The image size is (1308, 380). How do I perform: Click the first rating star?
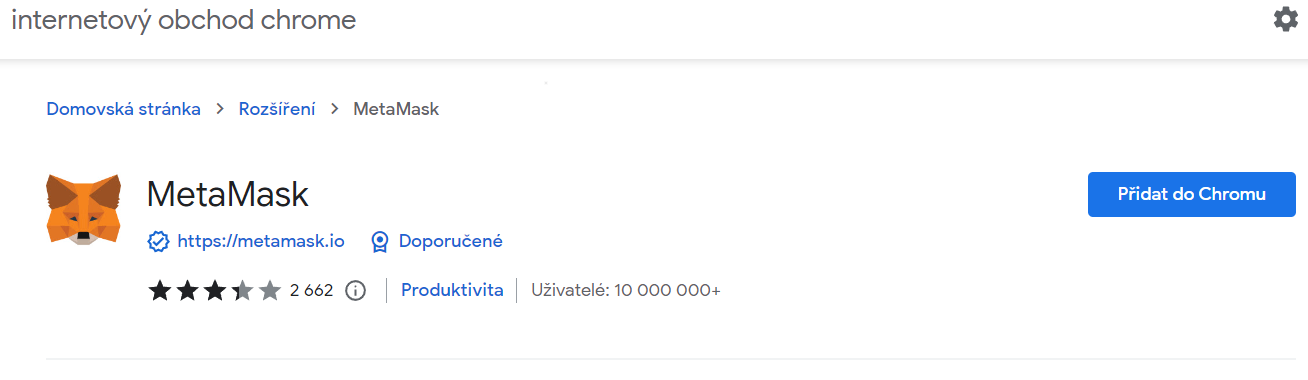160,291
